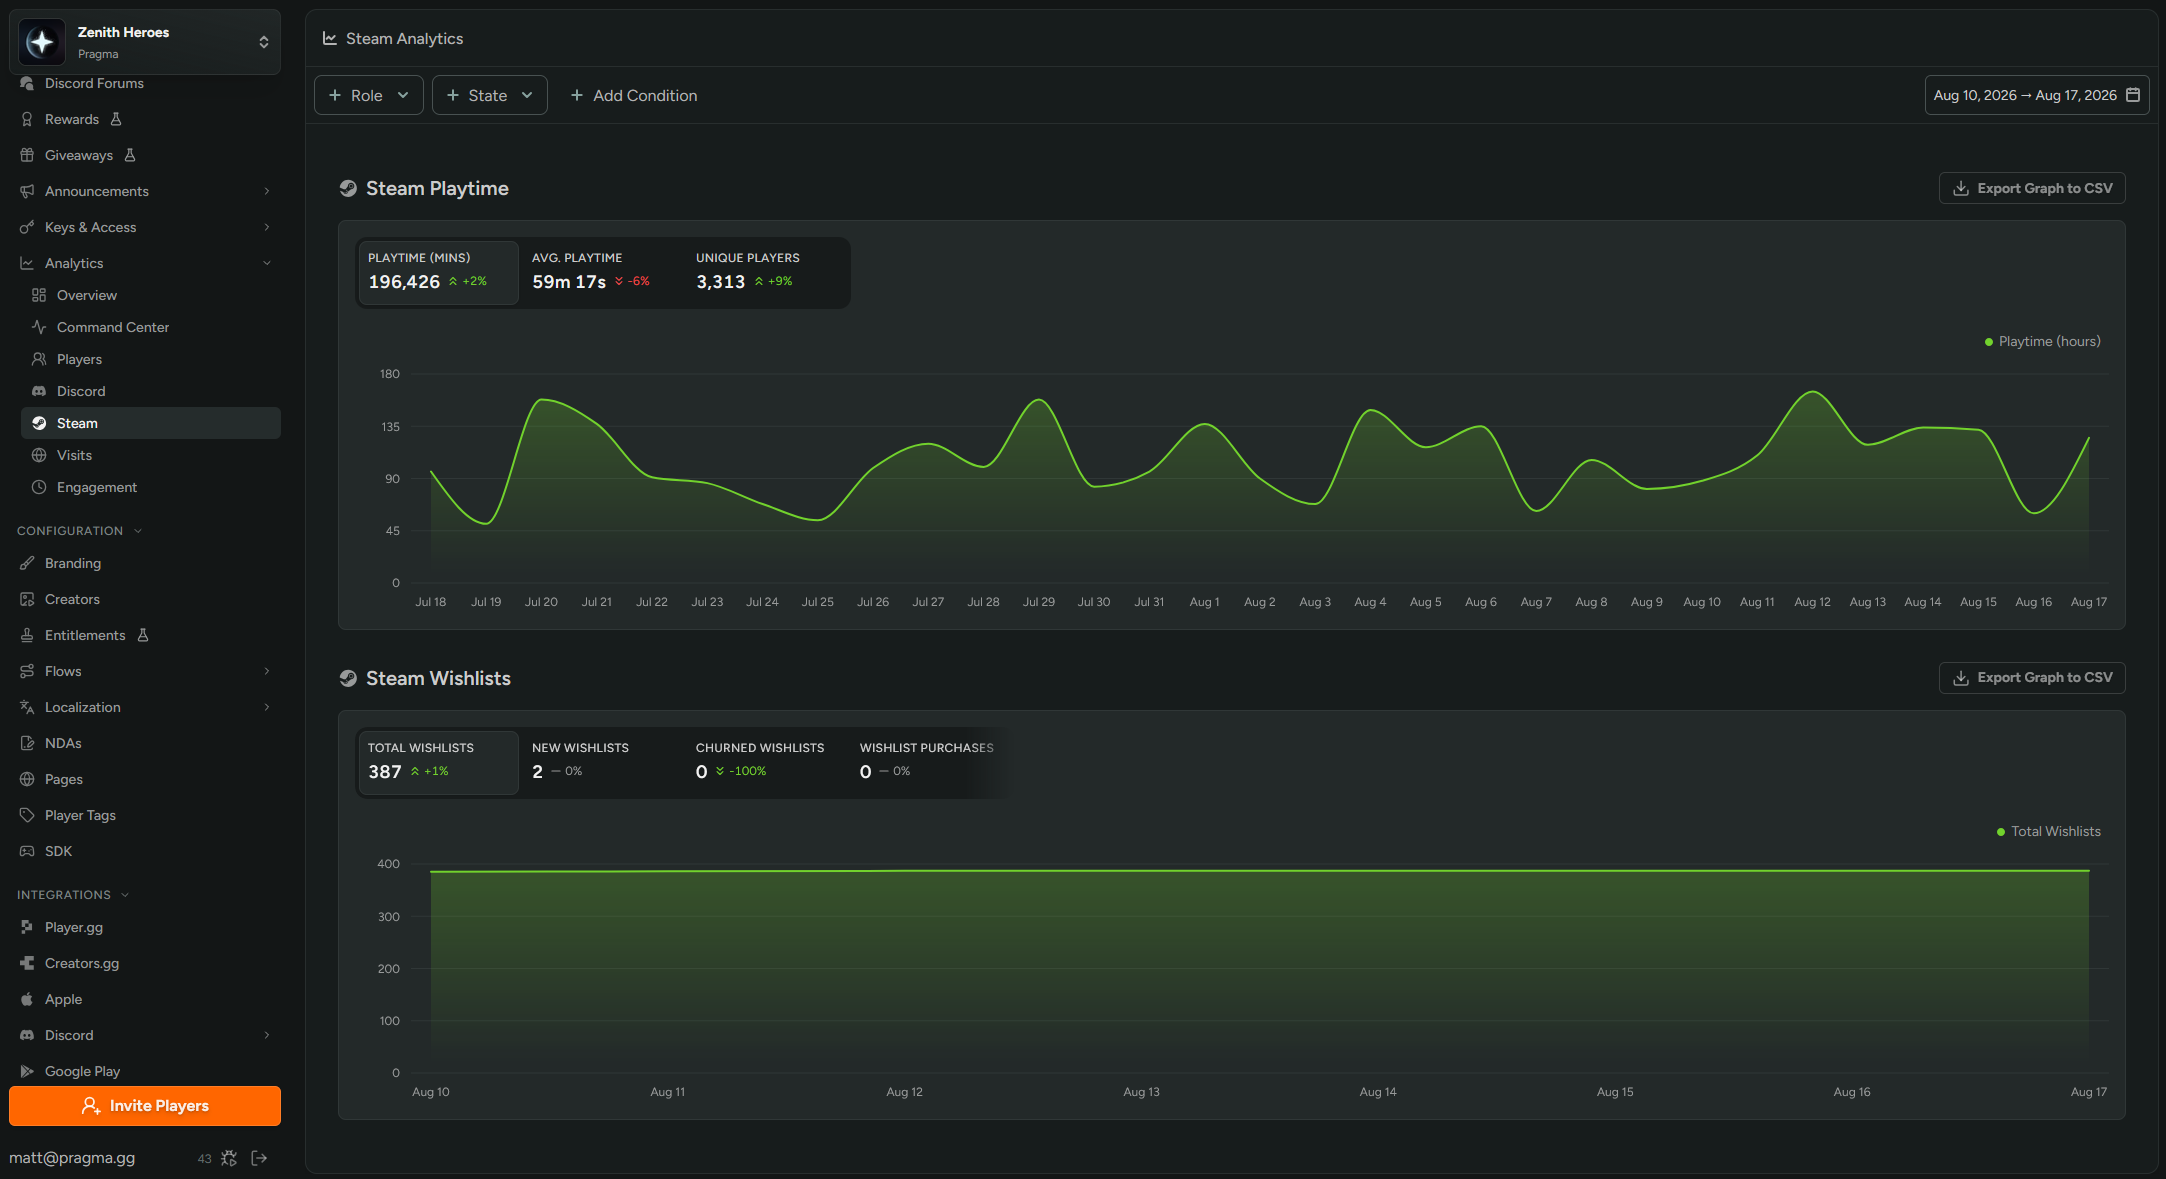Select the Steam analytics item
The width and height of the screenshot is (2166, 1179).
[151, 423]
